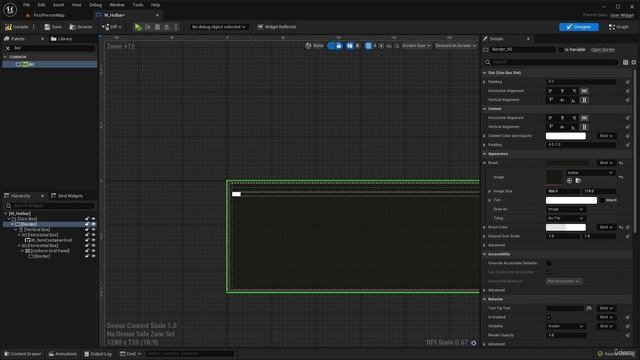The height and width of the screenshot is (360, 640).
Task: Collapse the Vertical Box hierarchy node
Action: [16, 230]
